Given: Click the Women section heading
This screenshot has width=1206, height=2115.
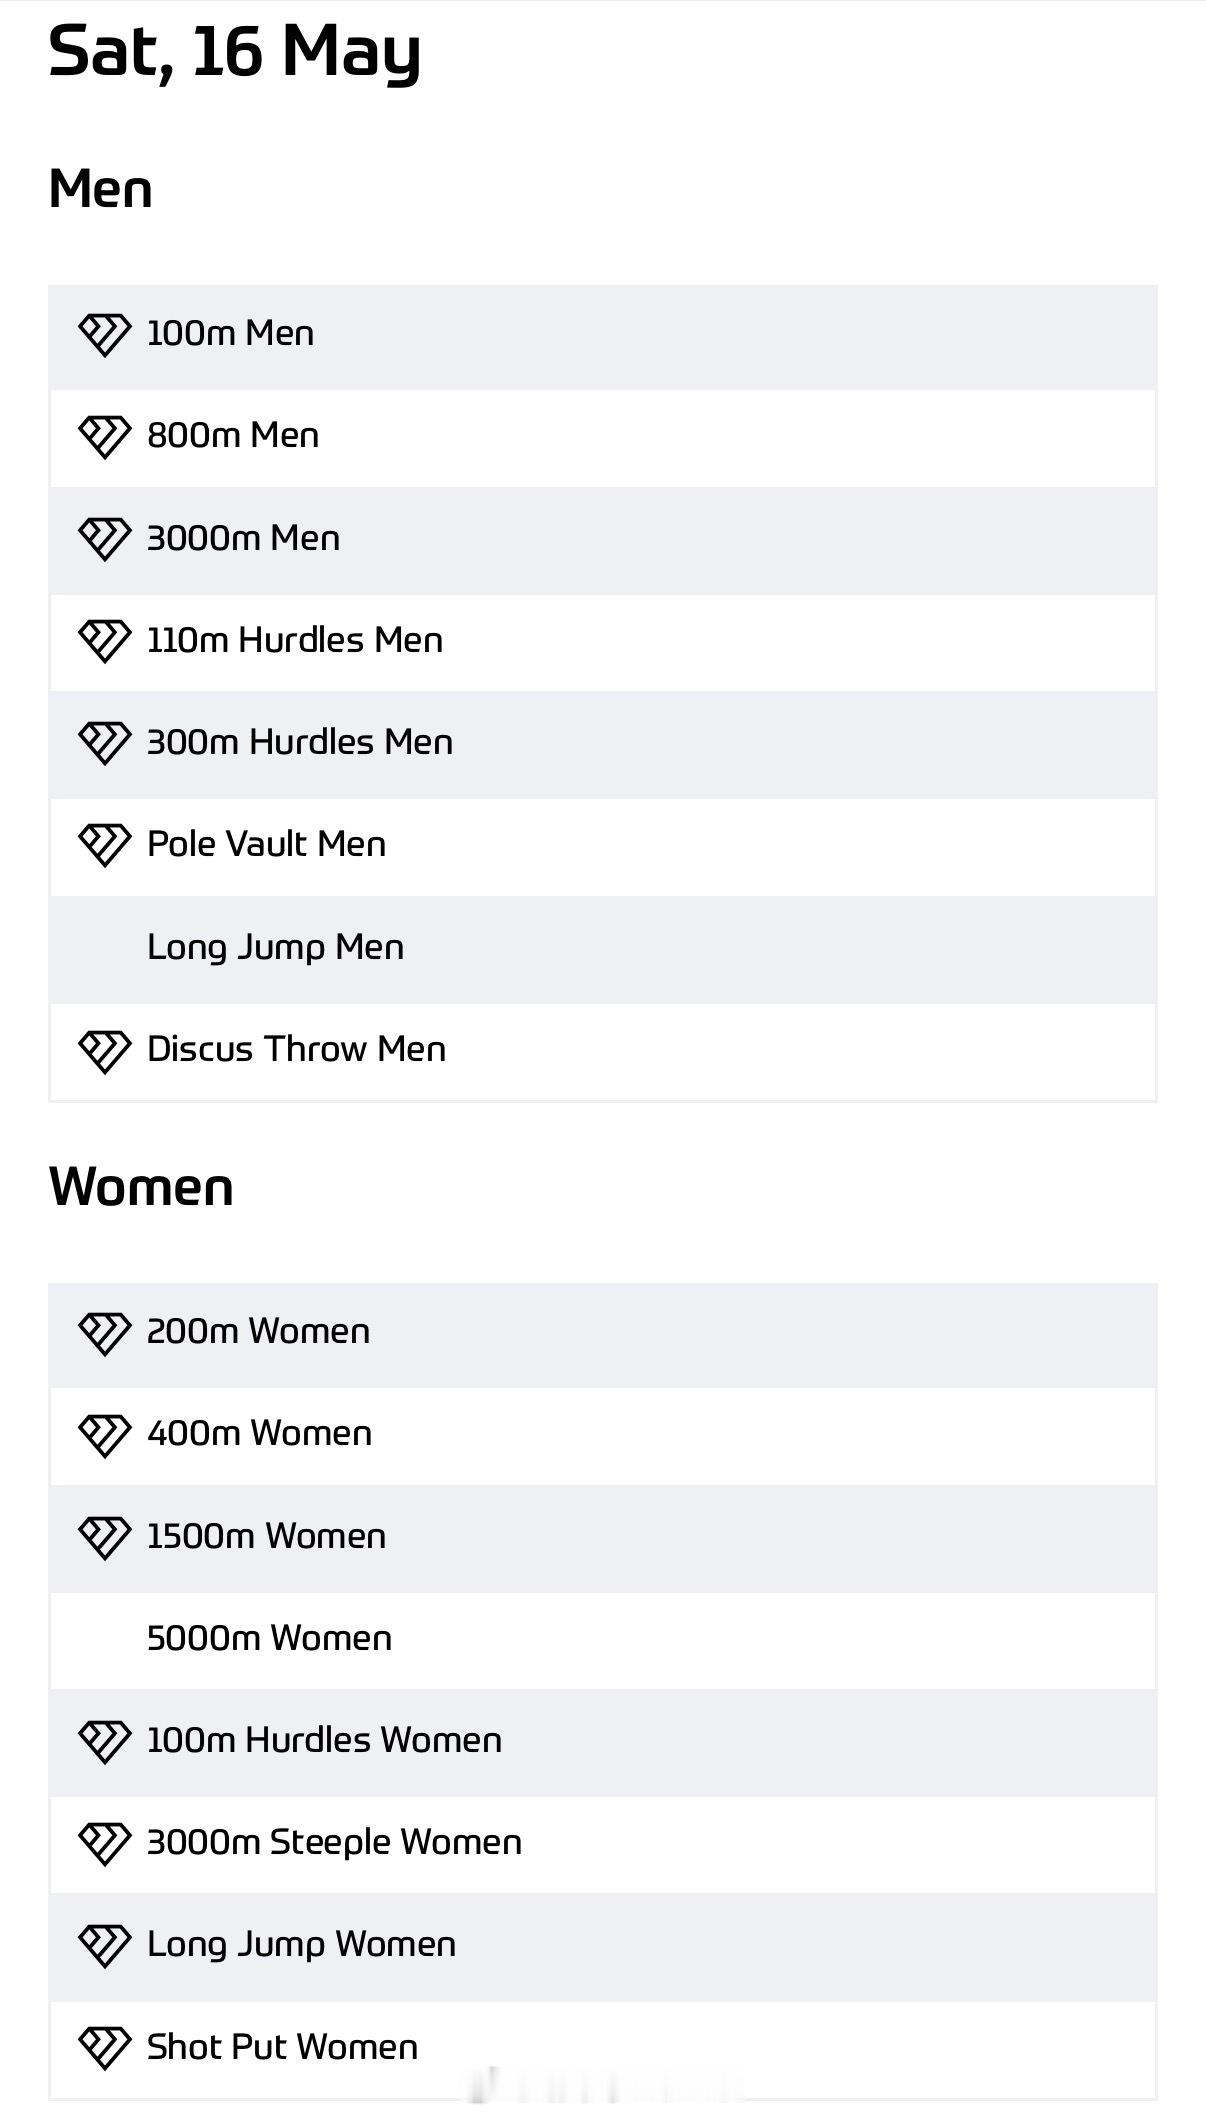Looking at the screenshot, I should click(141, 1187).
